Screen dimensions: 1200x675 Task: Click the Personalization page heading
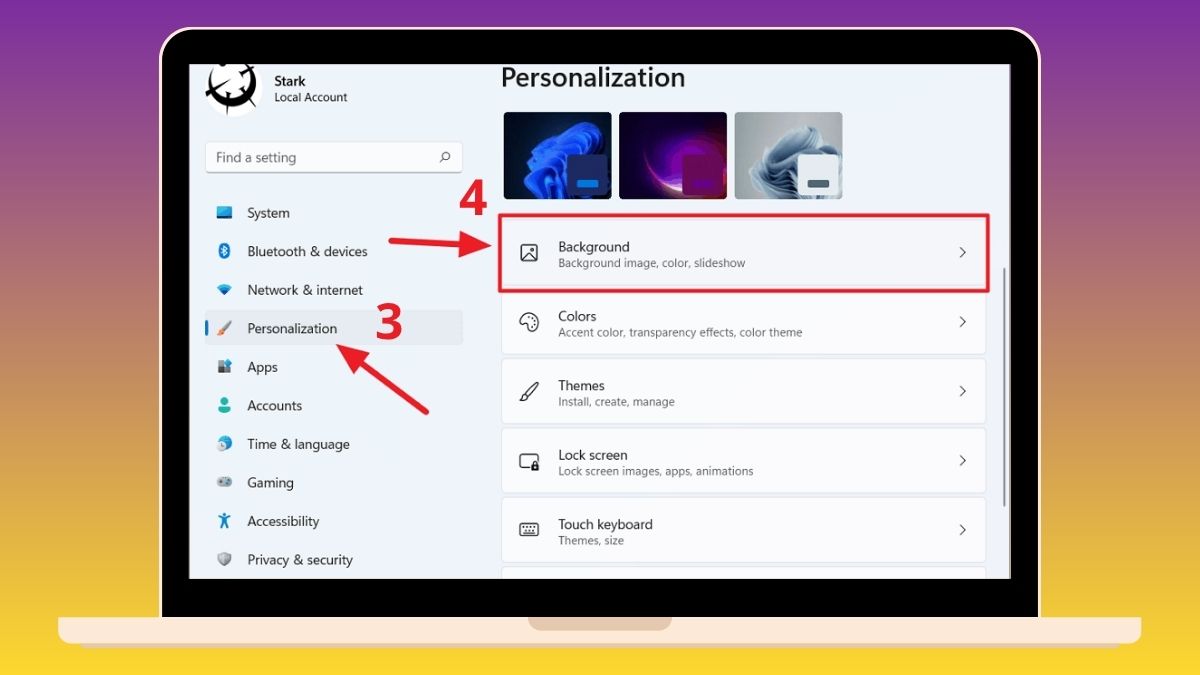[593, 78]
